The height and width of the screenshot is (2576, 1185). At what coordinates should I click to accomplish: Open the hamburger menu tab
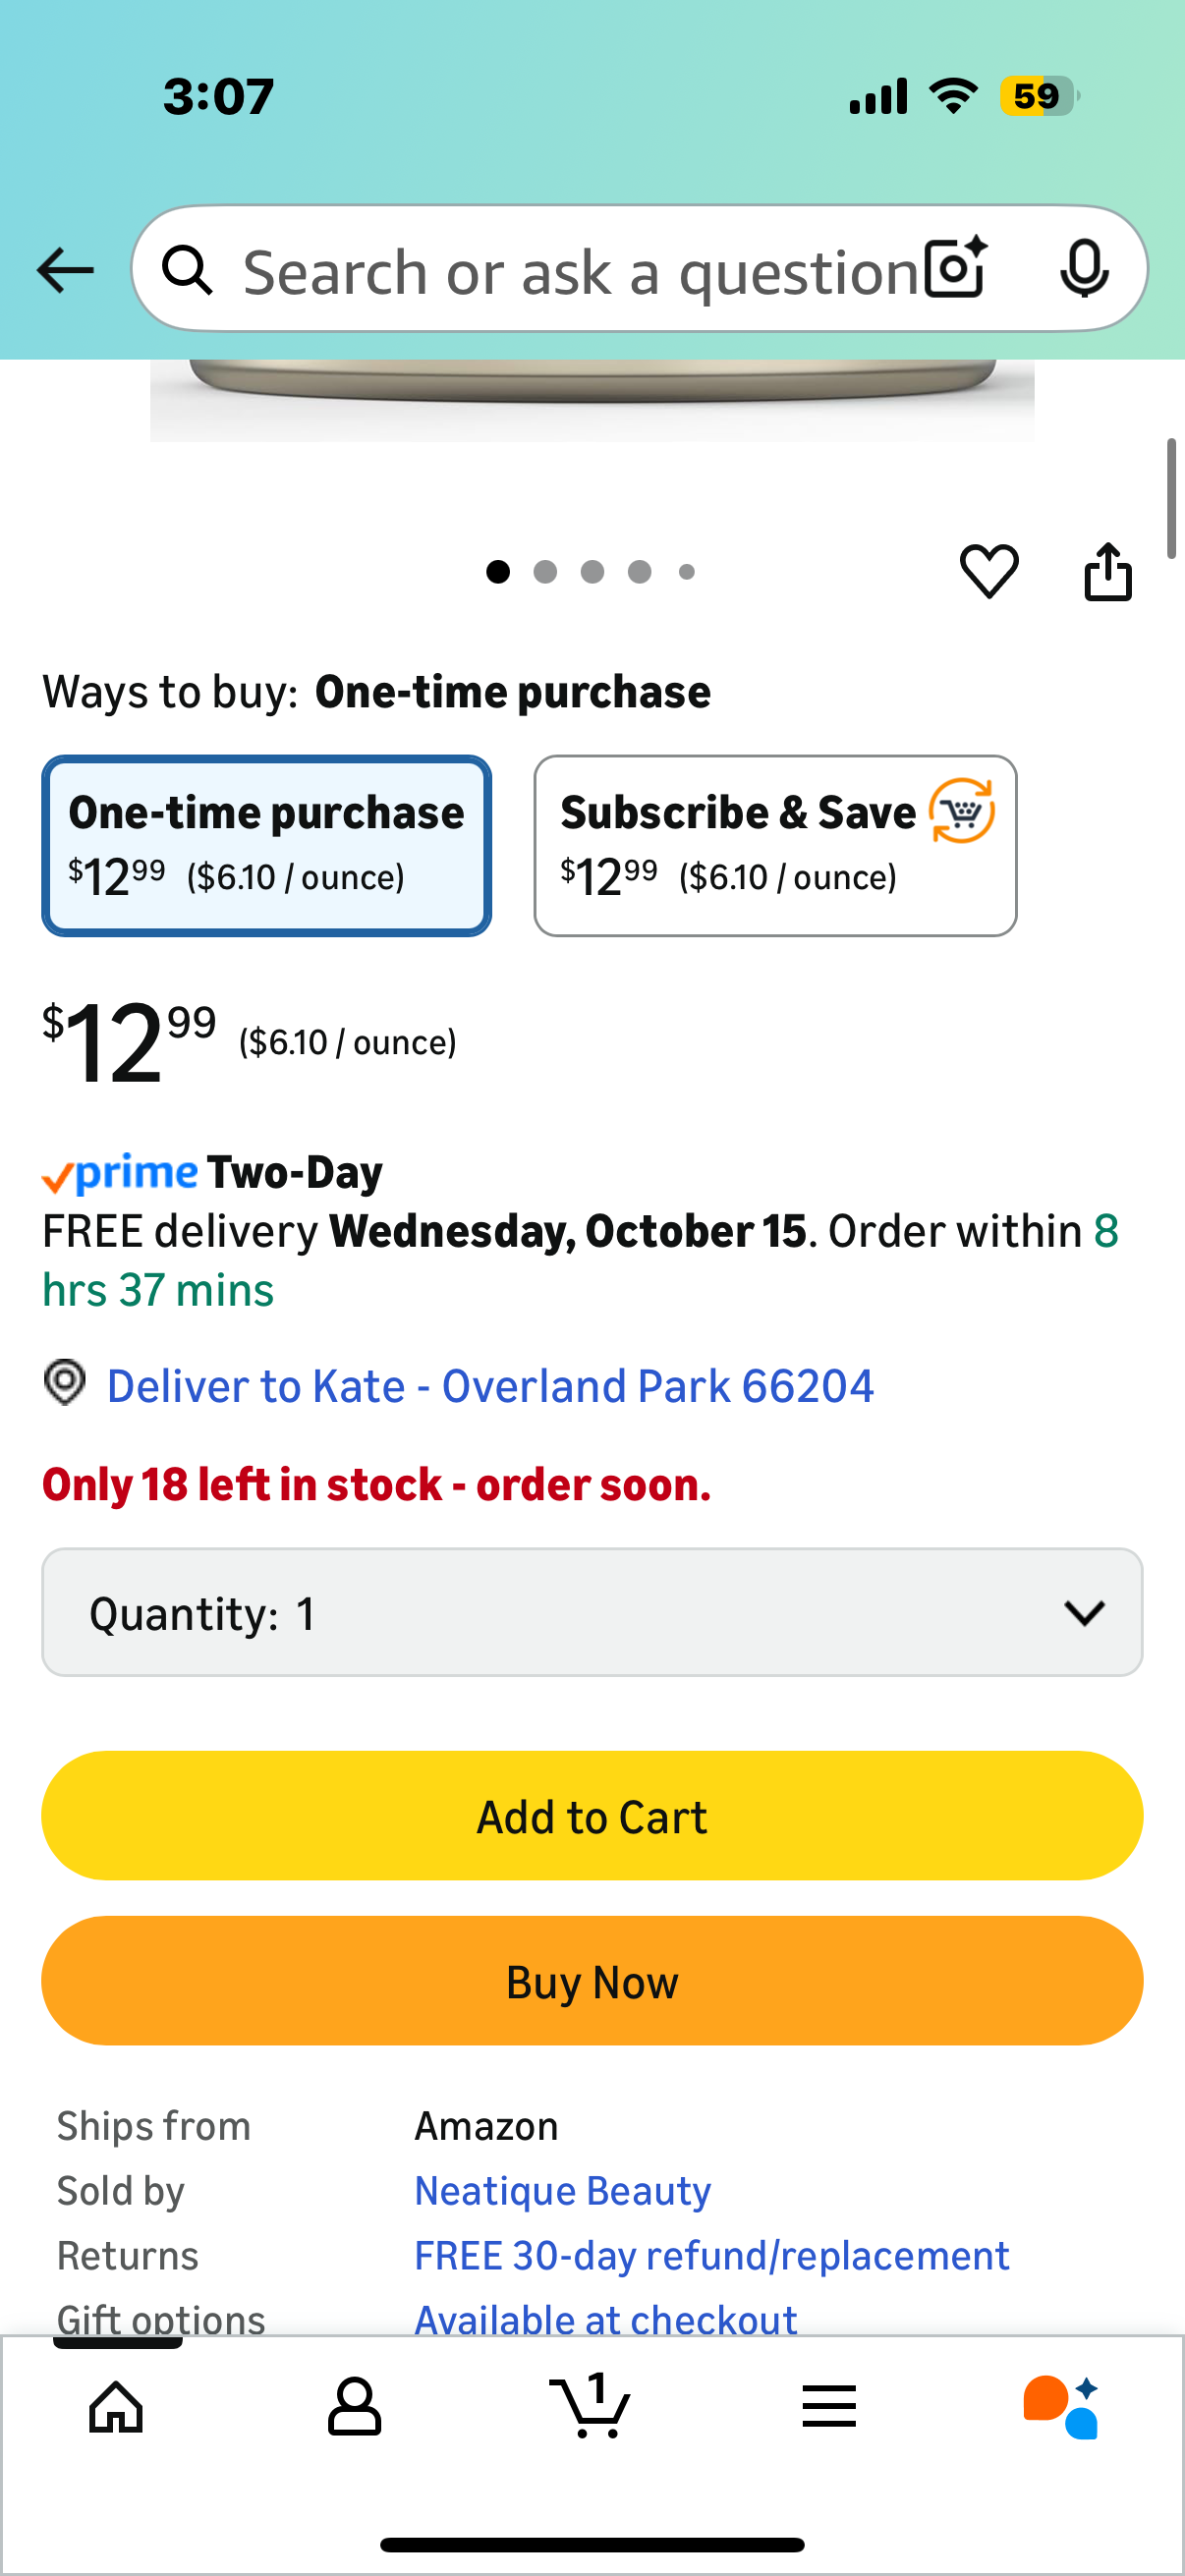coord(829,2406)
